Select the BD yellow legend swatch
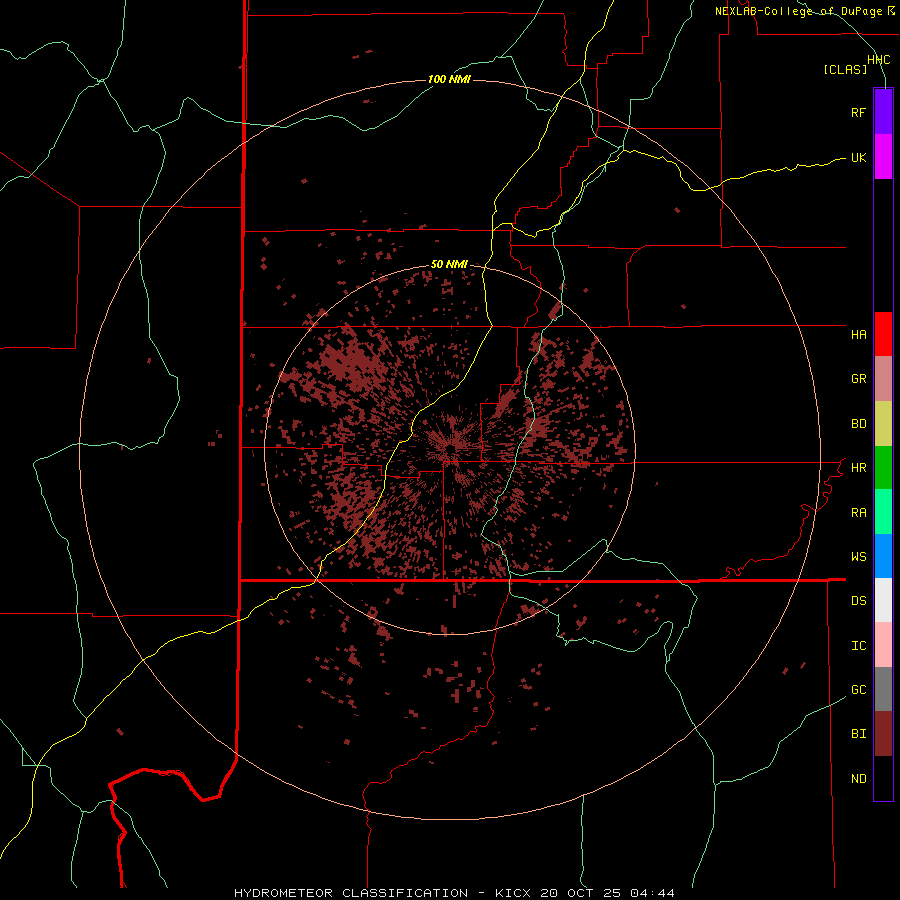The width and height of the screenshot is (900, 900). [883, 424]
